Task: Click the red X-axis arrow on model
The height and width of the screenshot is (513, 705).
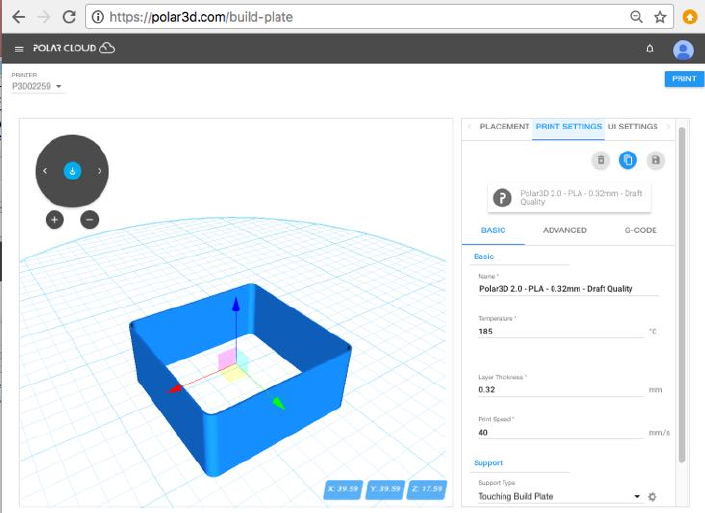Action: pyautogui.click(x=175, y=389)
